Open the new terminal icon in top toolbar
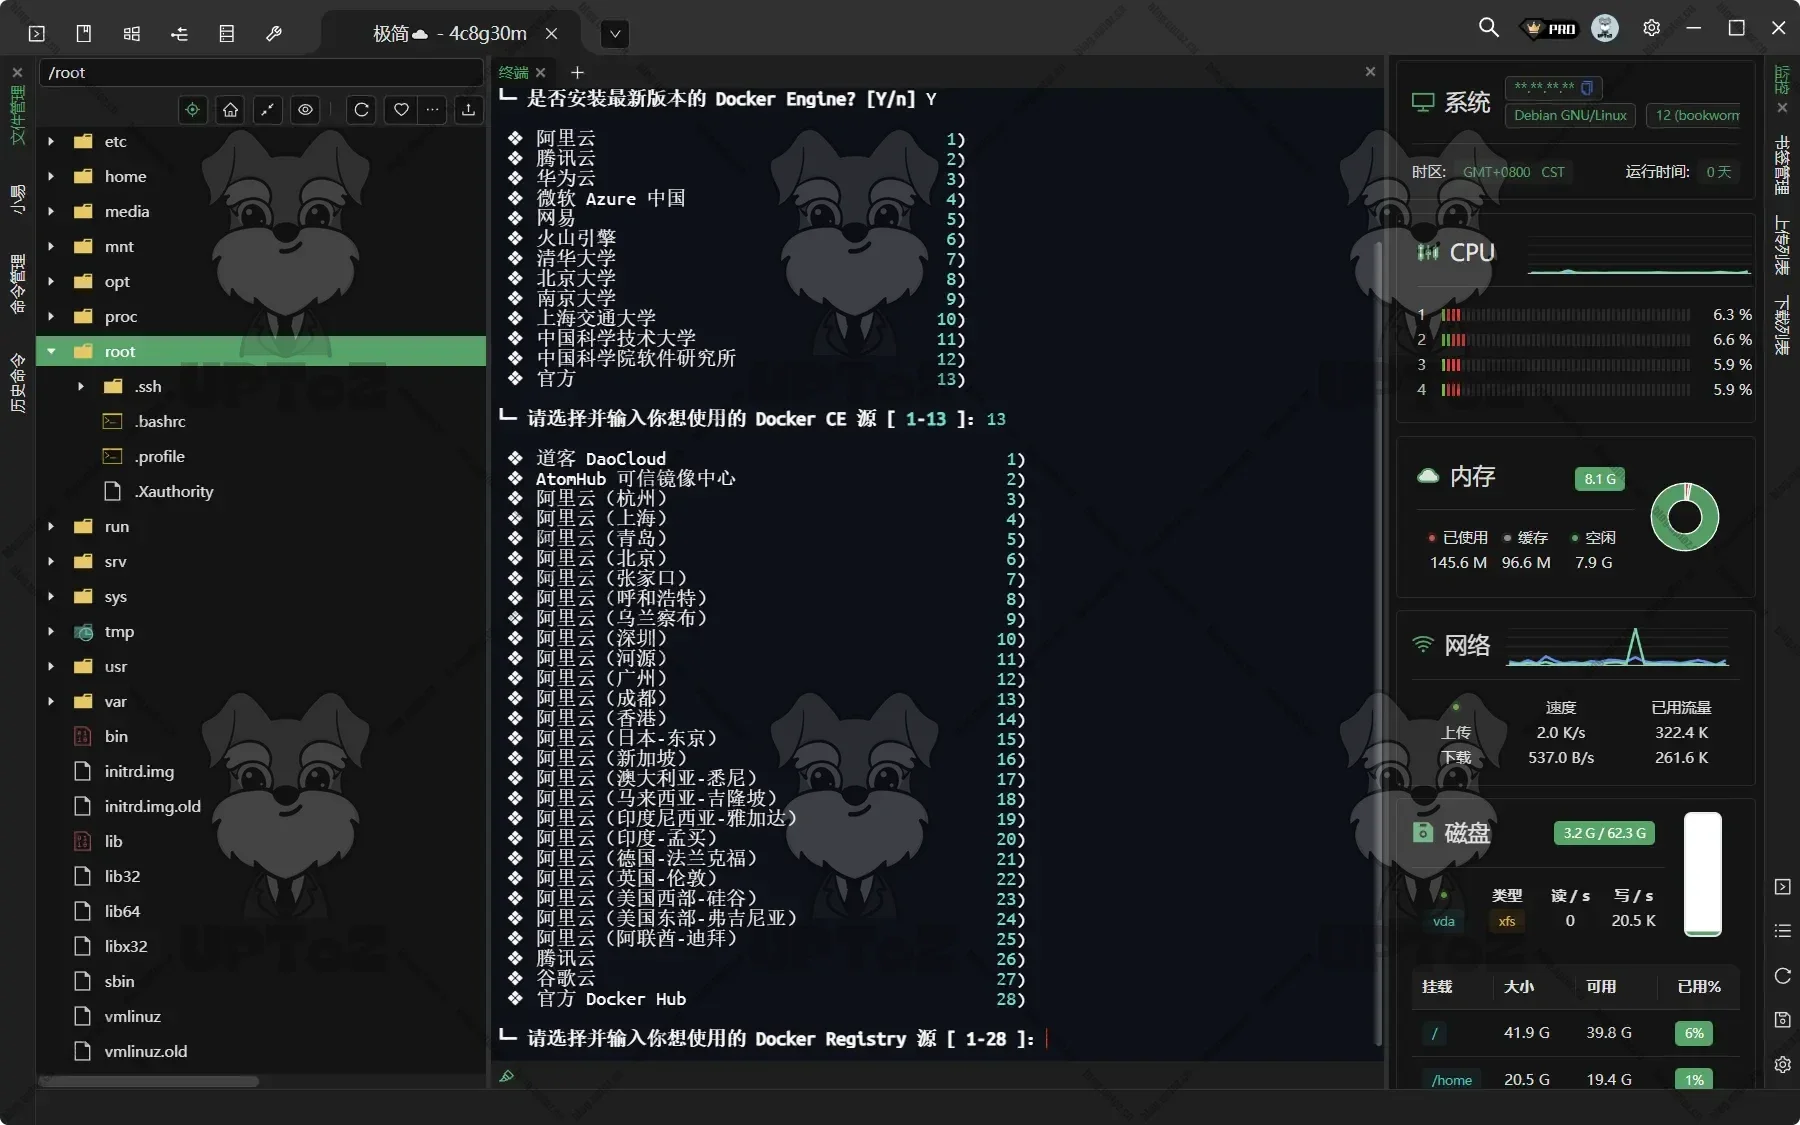The width and height of the screenshot is (1800, 1125). (37, 33)
